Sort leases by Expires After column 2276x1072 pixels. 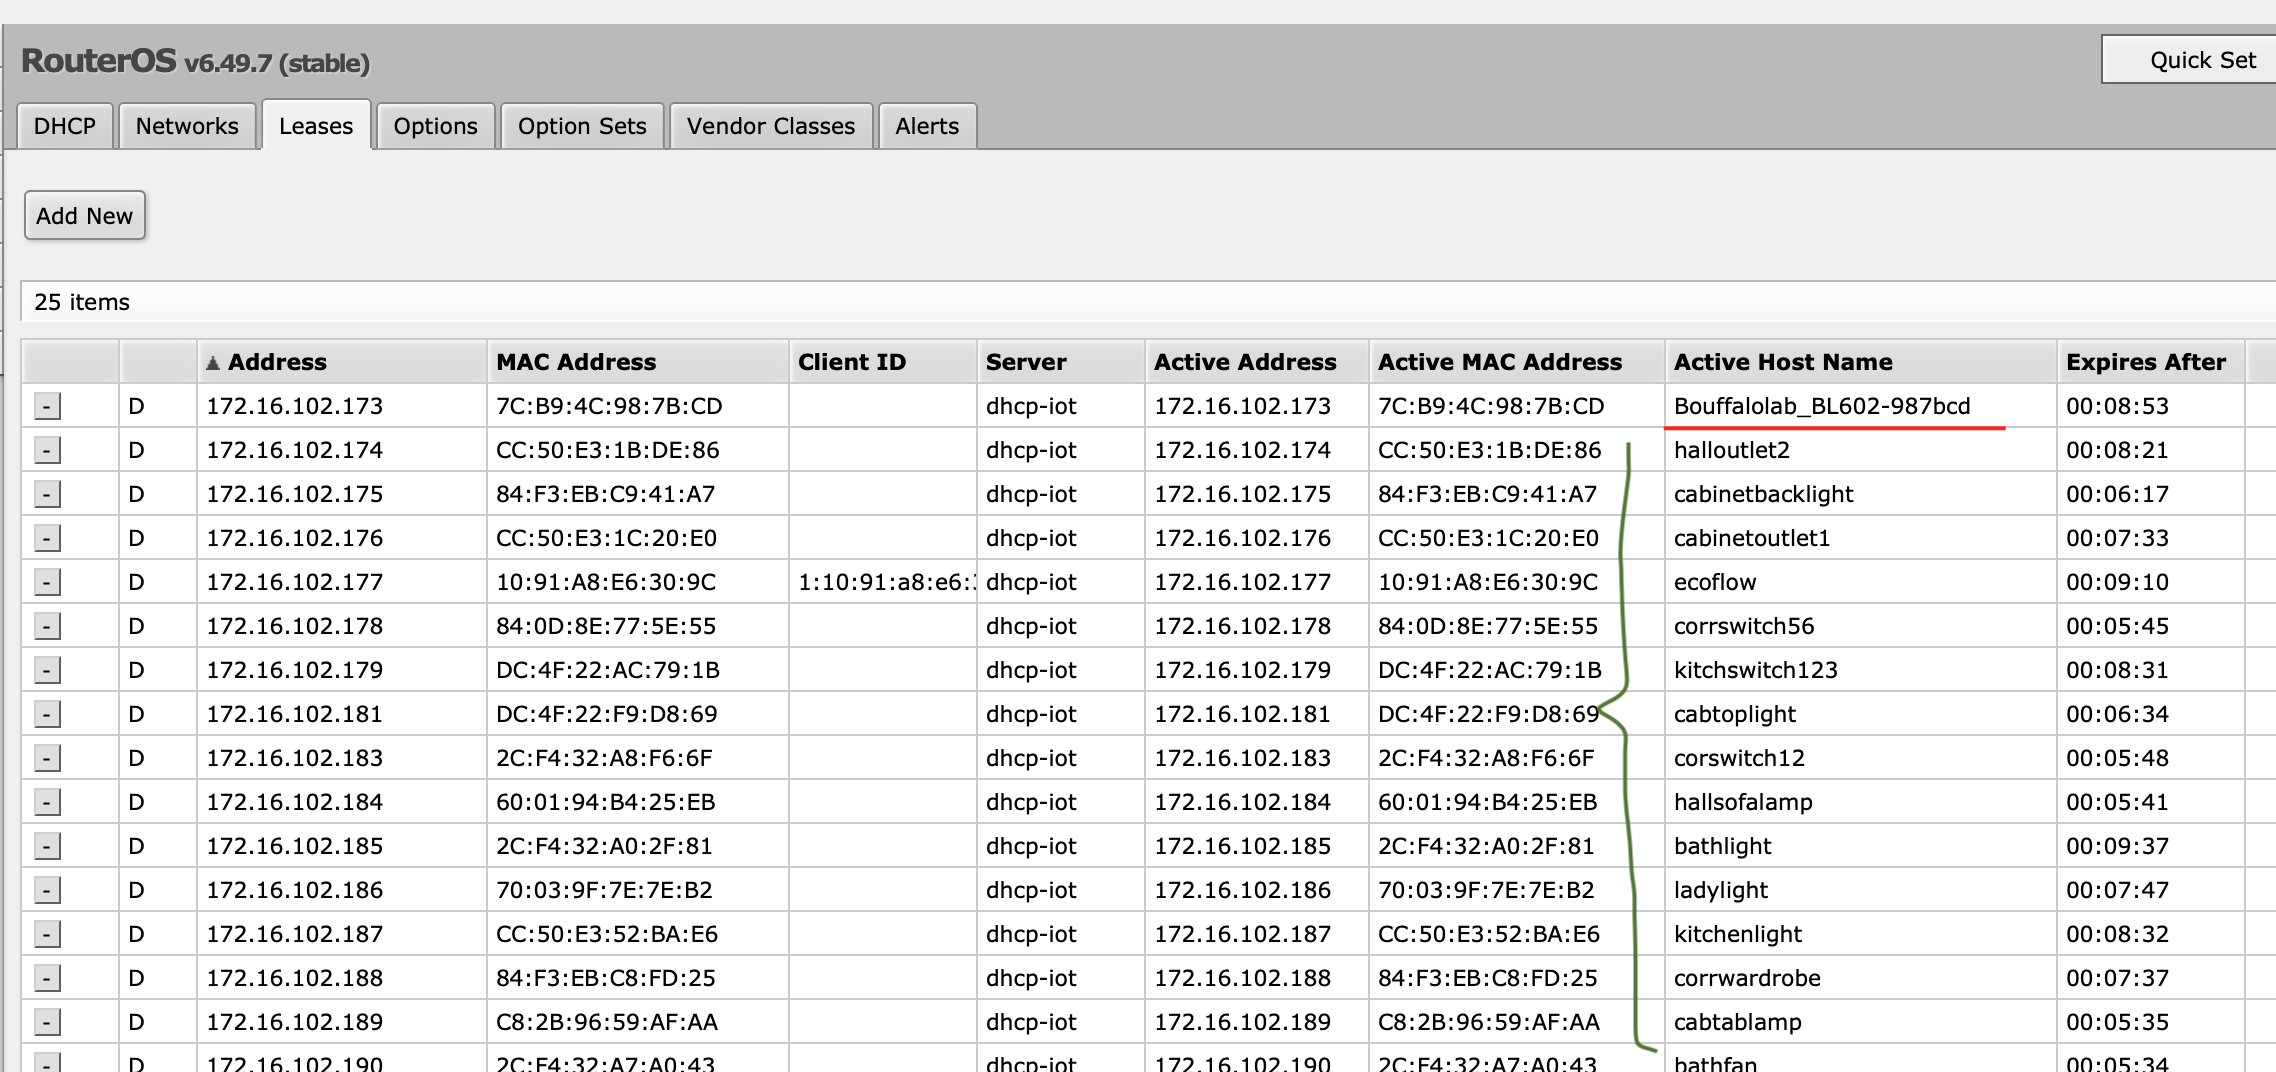click(x=2146, y=361)
